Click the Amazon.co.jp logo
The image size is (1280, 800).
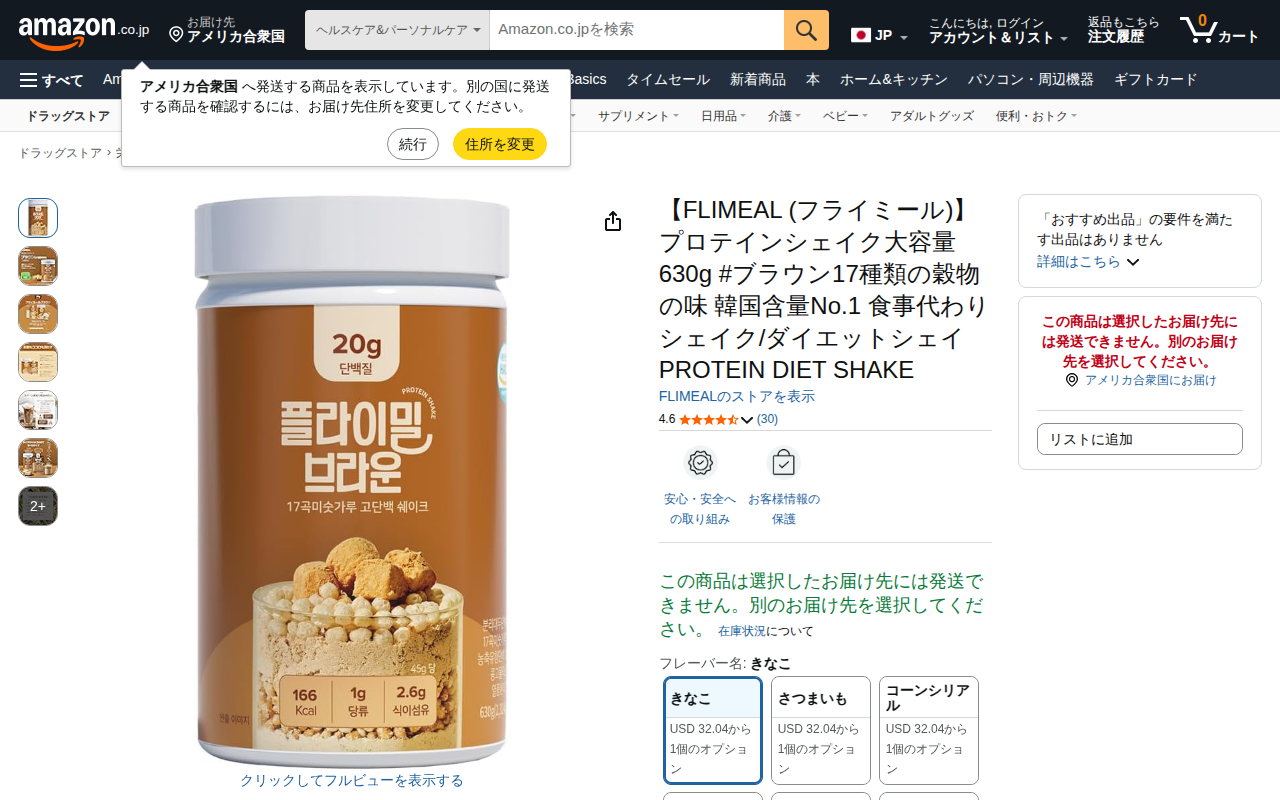(84, 31)
